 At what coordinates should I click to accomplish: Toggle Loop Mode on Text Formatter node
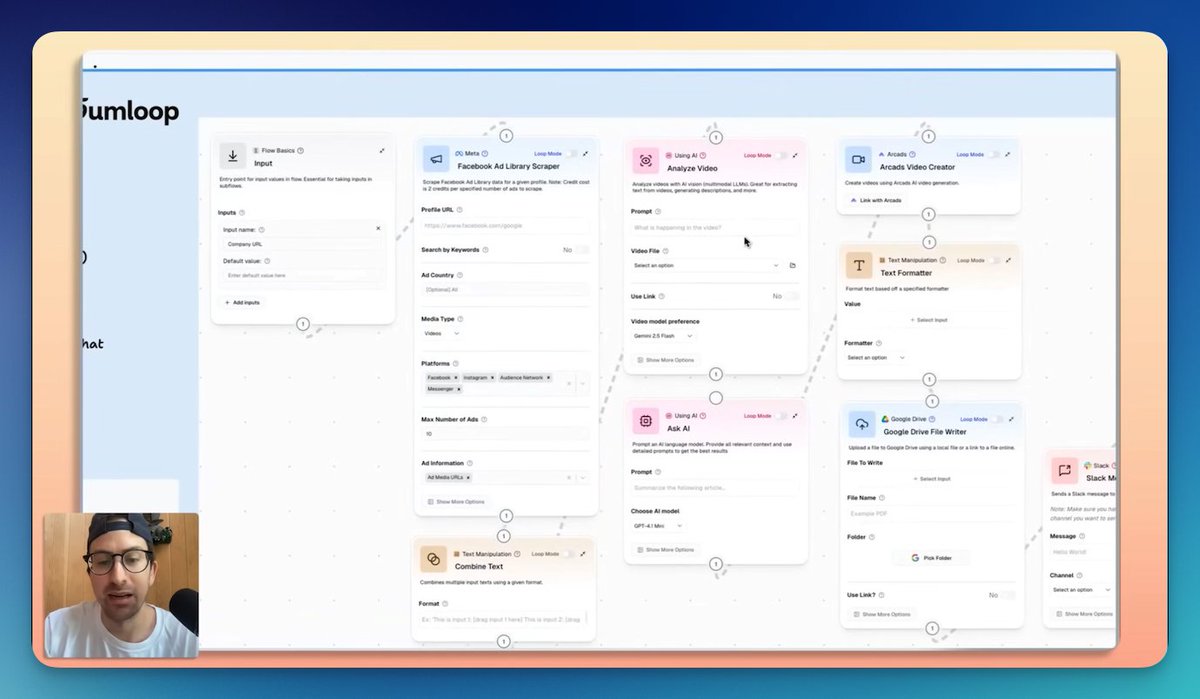pyautogui.click(x=995, y=260)
